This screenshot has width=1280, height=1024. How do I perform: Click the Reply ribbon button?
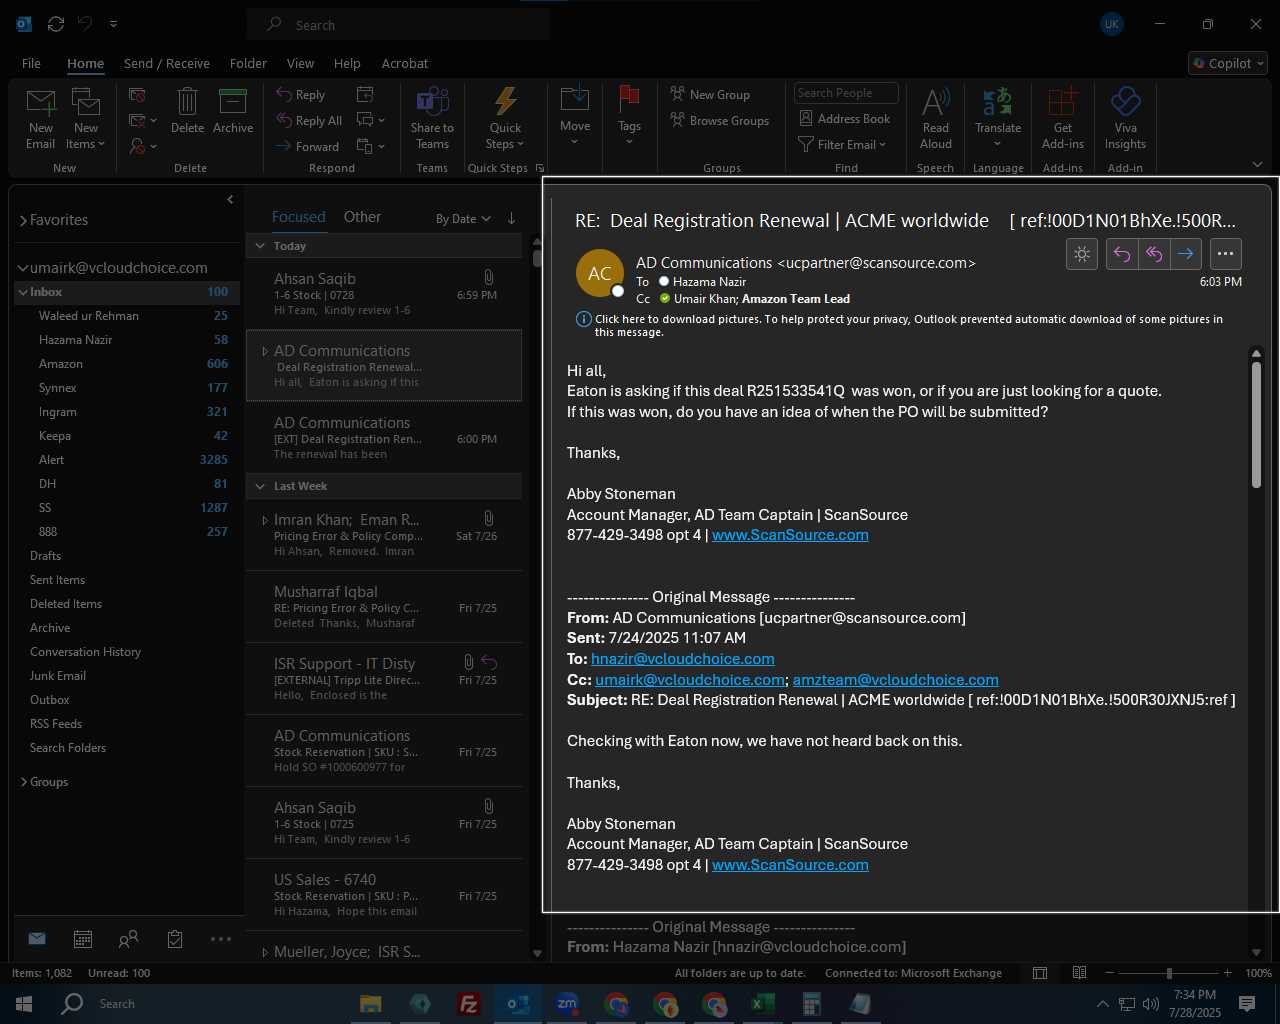(302, 94)
